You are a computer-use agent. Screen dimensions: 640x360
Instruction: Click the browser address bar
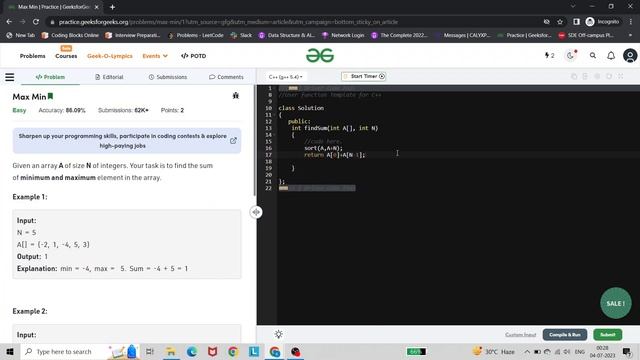[x=294, y=22]
